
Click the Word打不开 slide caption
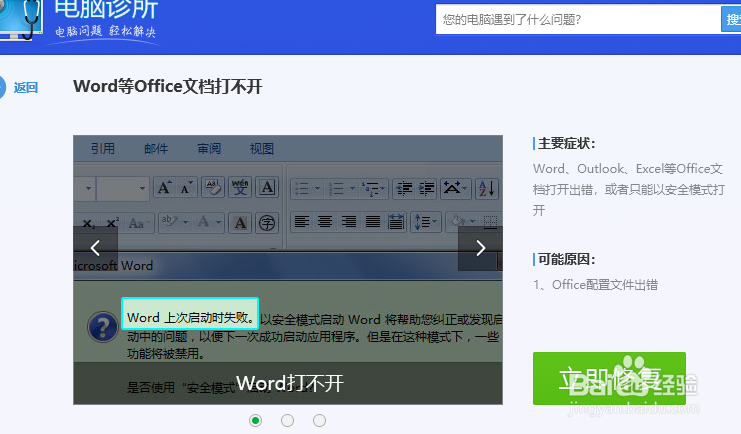pos(290,383)
